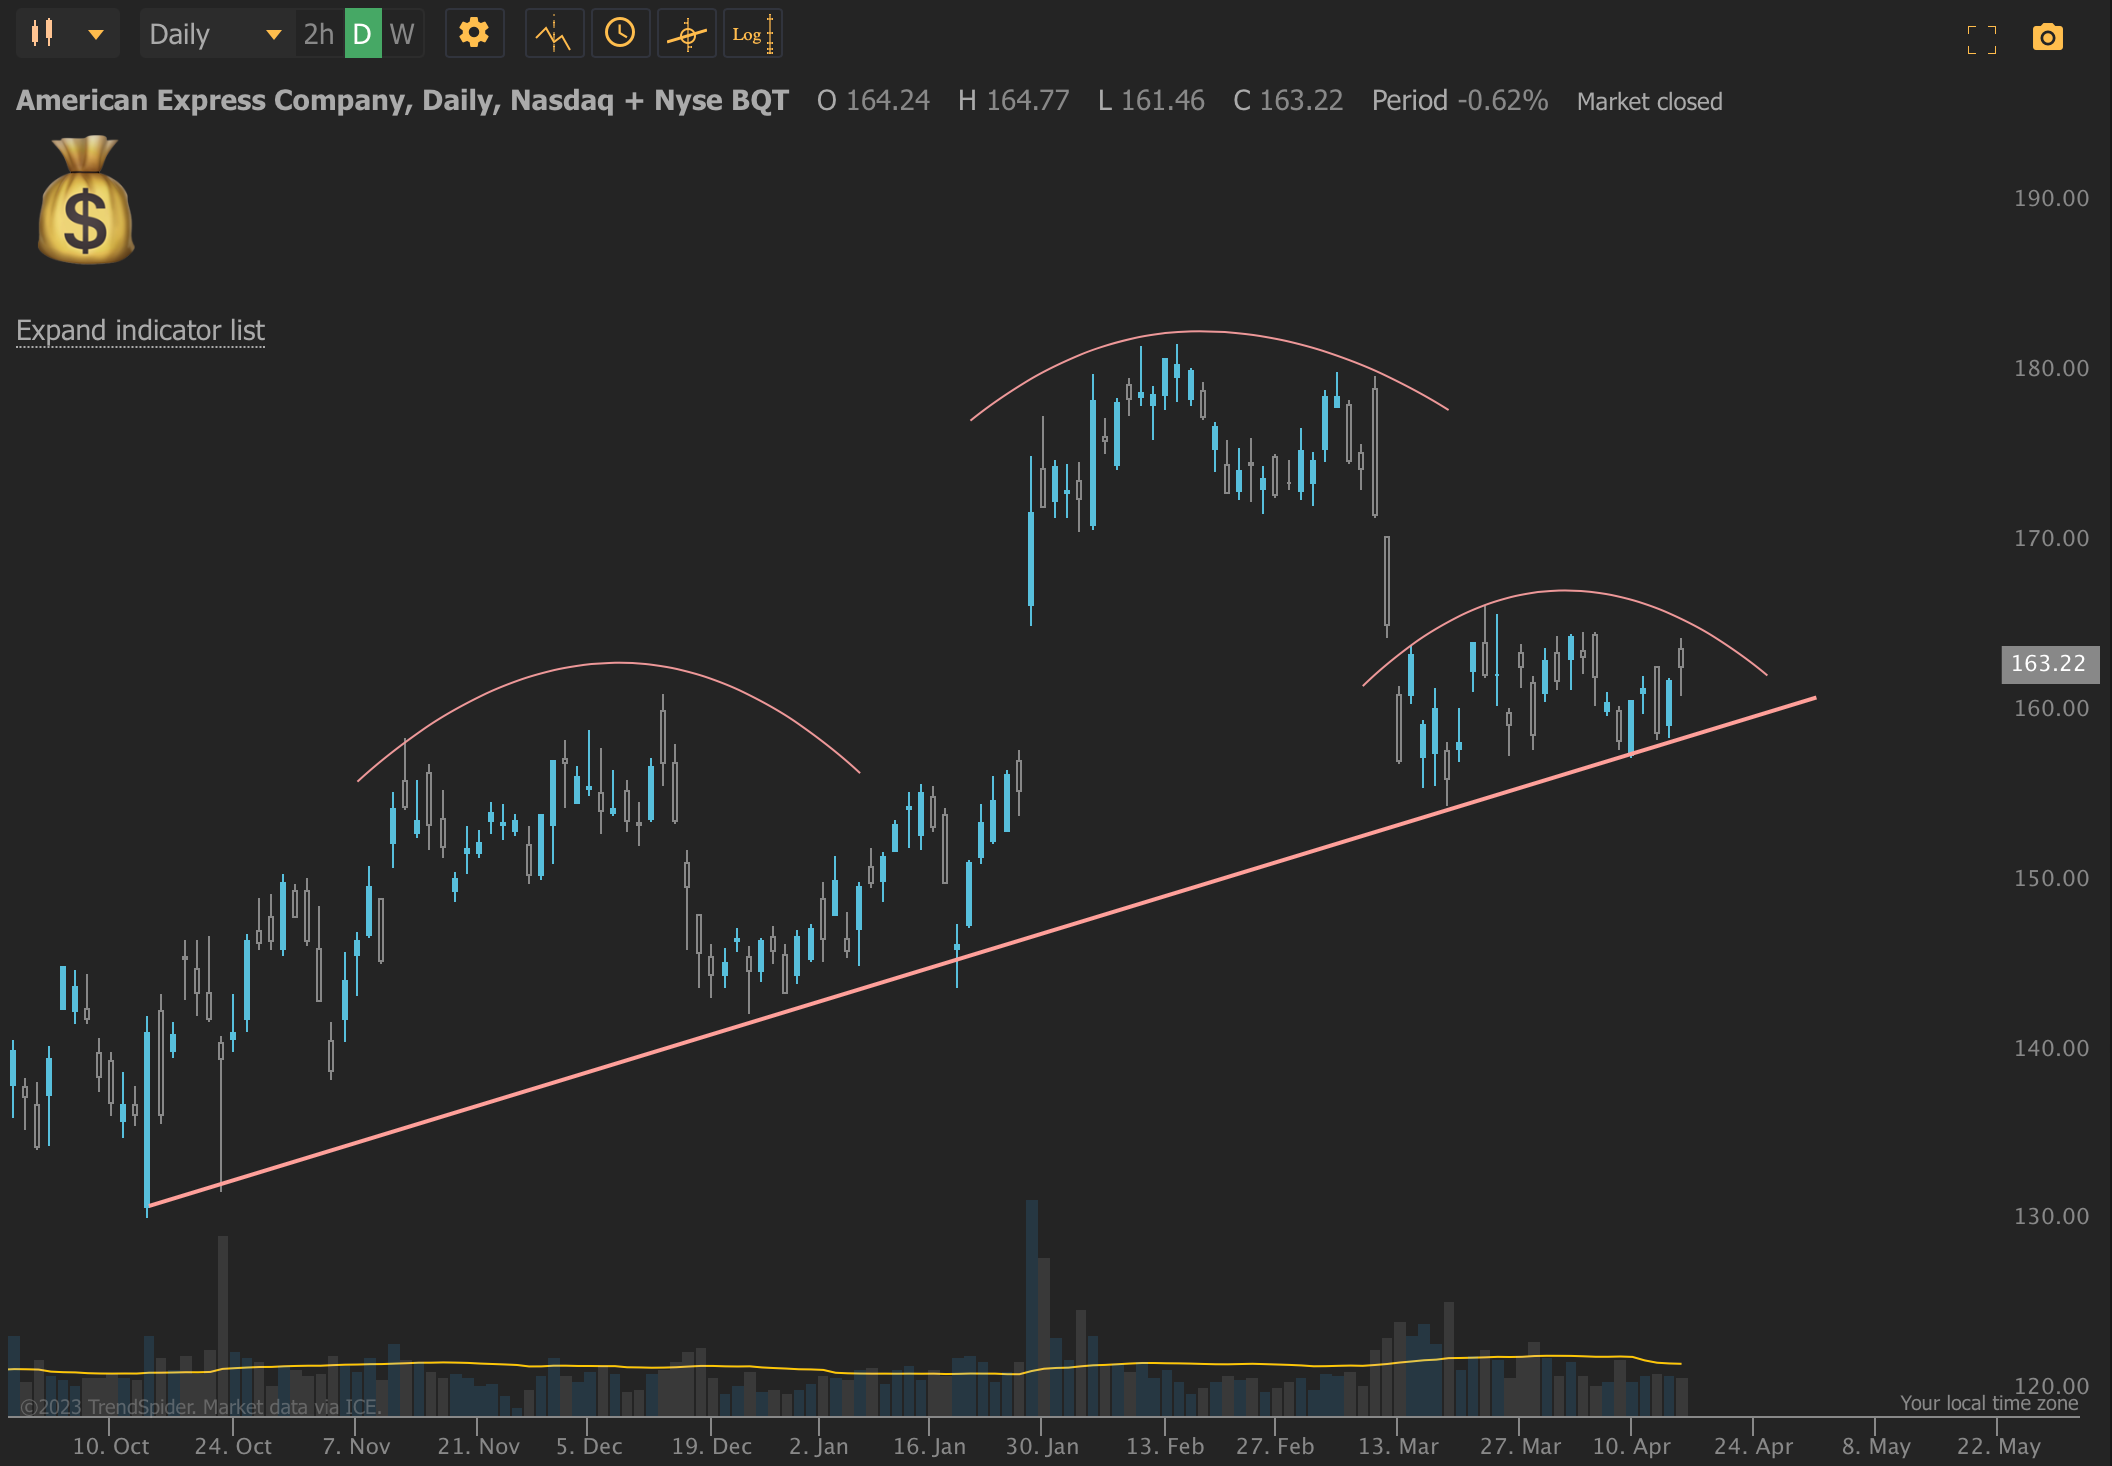Click the 30. Jan date axis label
This screenshot has height=1466, width=2112.
tap(1042, 1446)
